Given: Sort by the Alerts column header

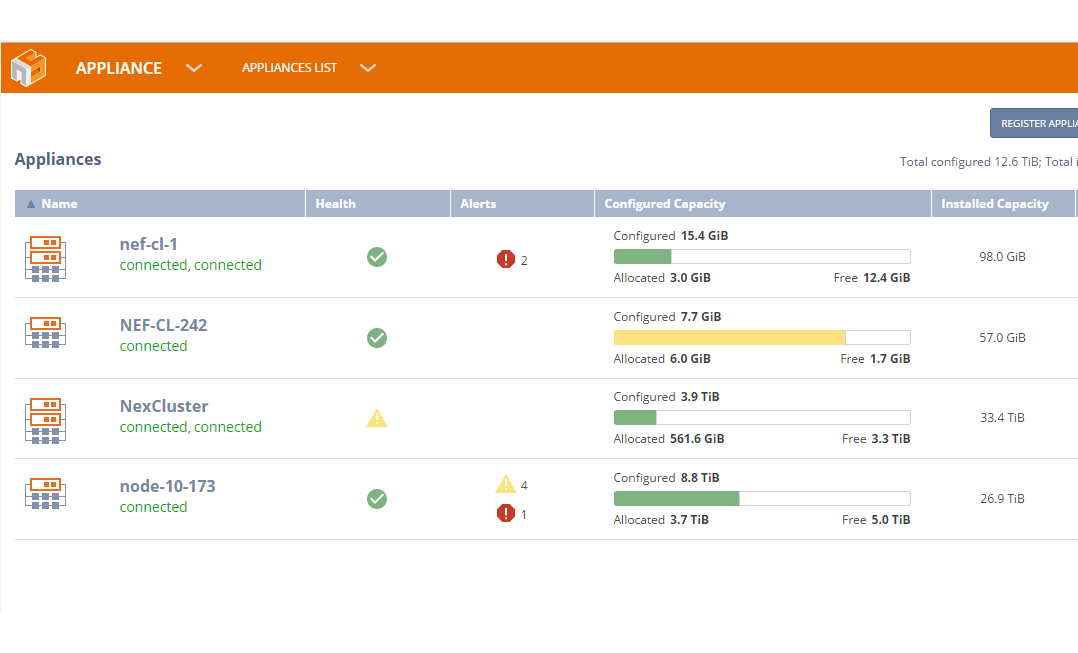Looking at the screenshot, I should pyautogui.click(x=522, y=203).
